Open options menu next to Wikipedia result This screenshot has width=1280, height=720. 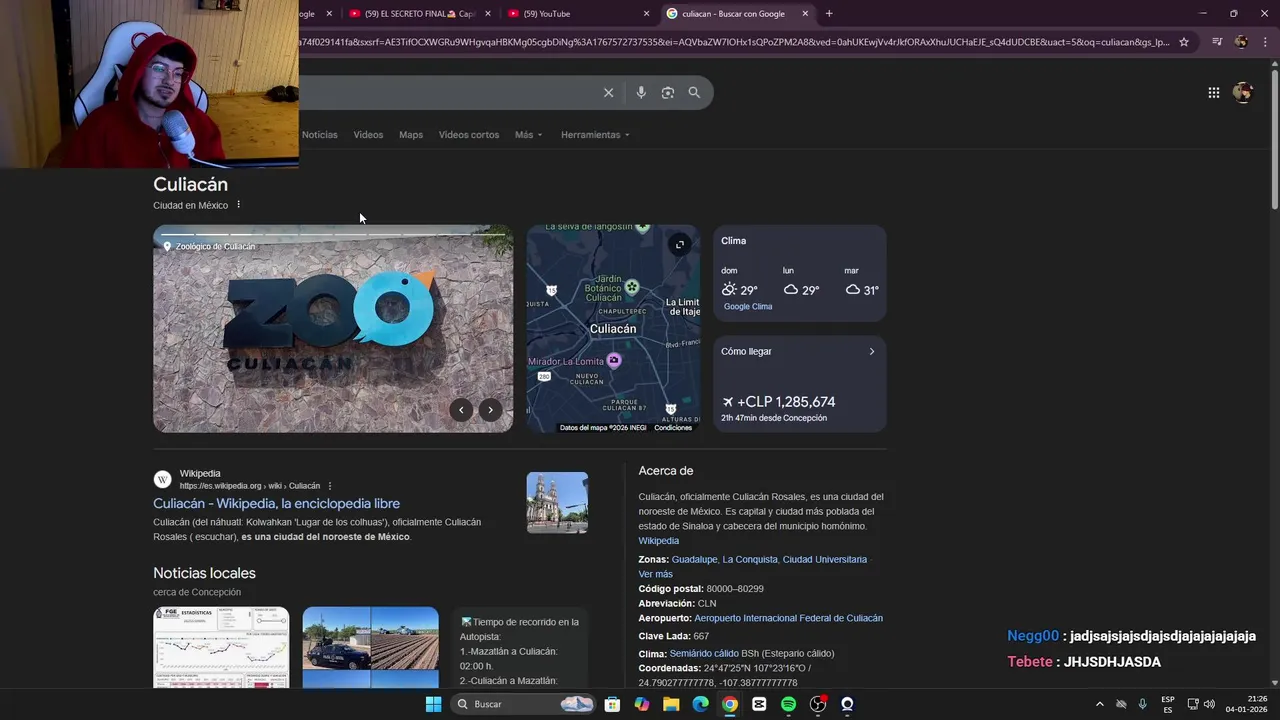[329, 486]
